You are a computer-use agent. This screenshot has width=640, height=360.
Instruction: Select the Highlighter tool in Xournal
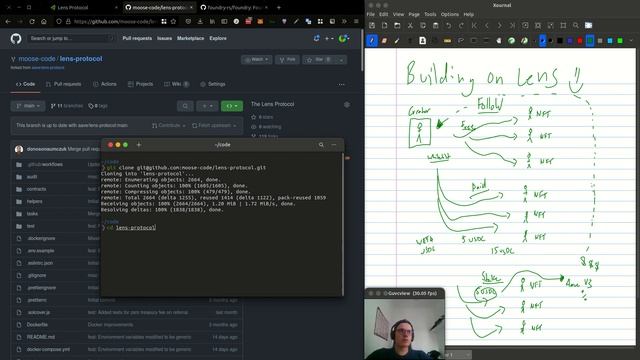click(x=397, y=40)
